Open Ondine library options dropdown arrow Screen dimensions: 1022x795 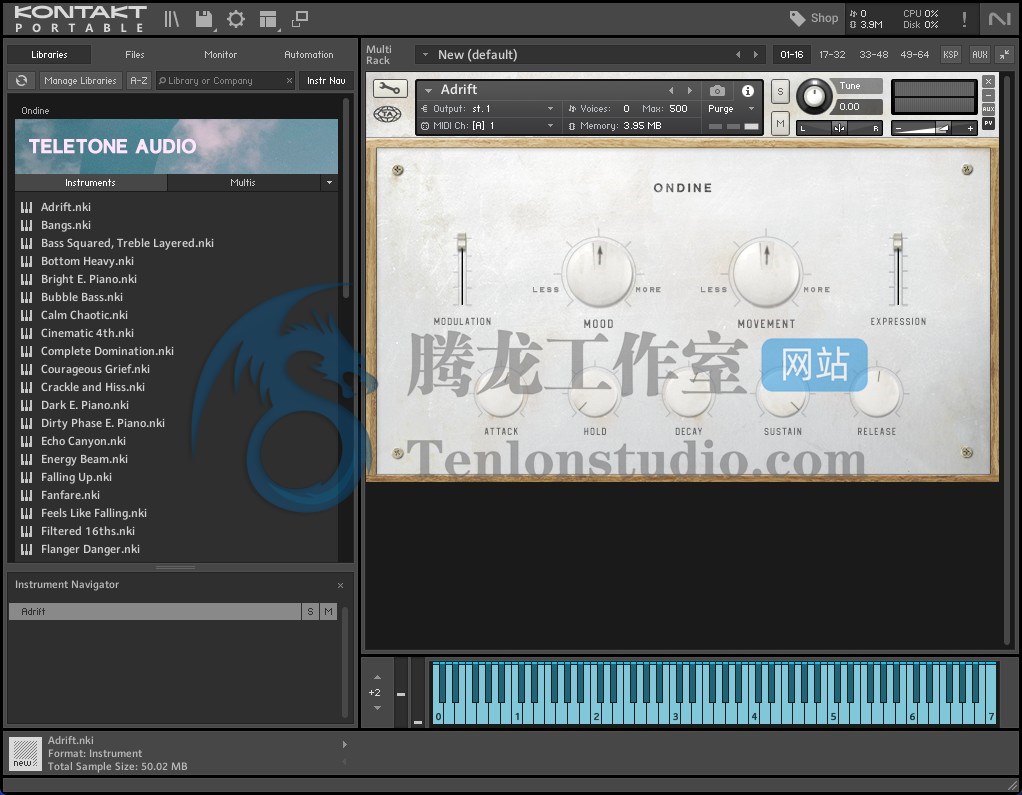point(329,182)
